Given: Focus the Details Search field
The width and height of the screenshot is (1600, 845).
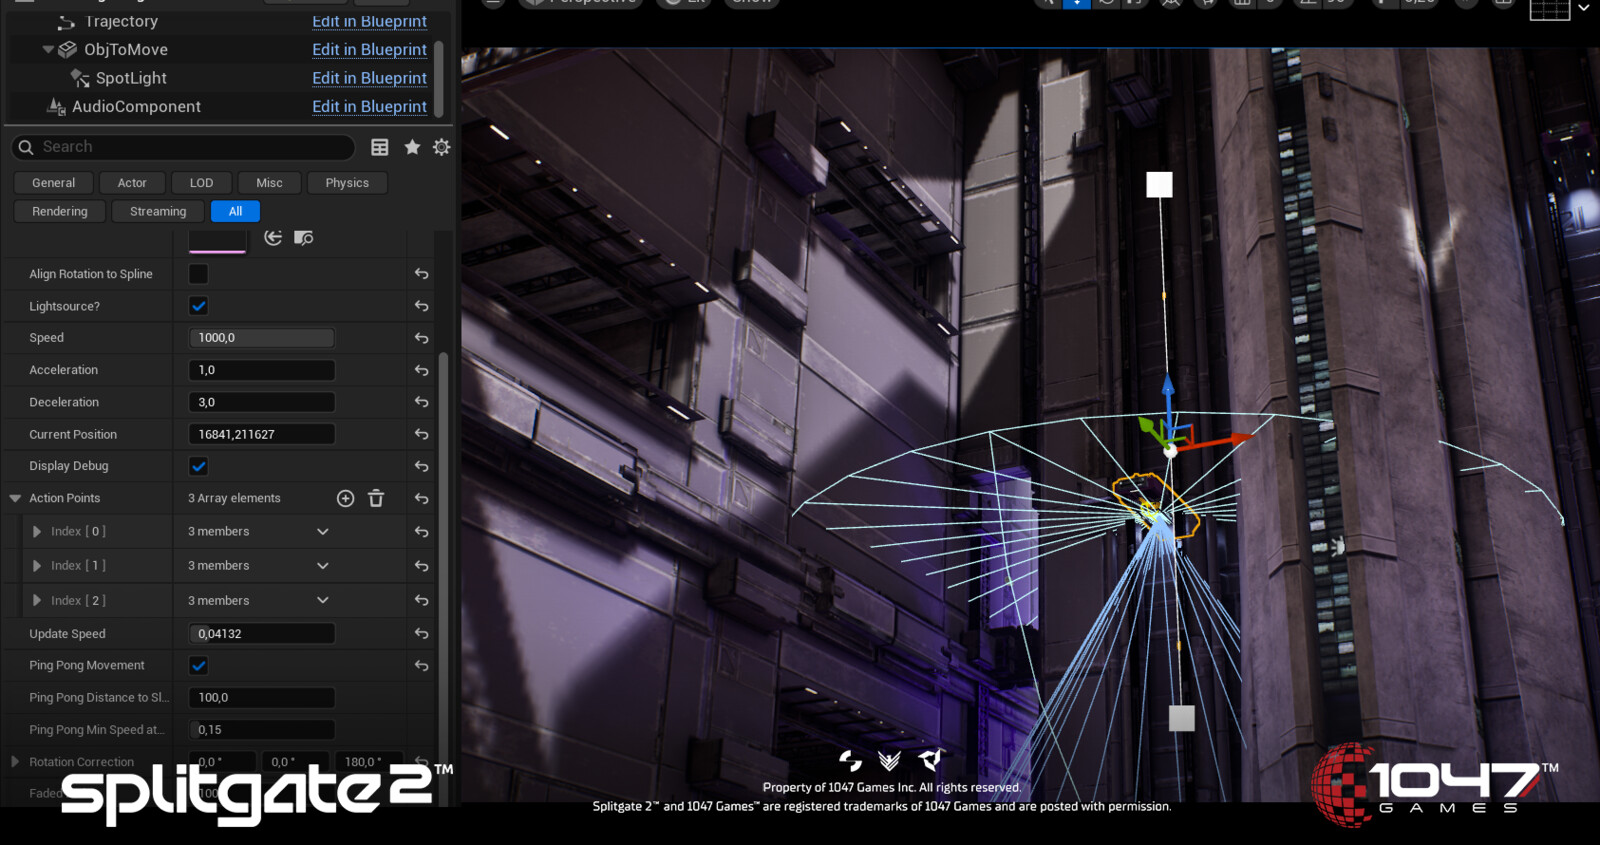Looking at the screenshot, I should (184, 147).
